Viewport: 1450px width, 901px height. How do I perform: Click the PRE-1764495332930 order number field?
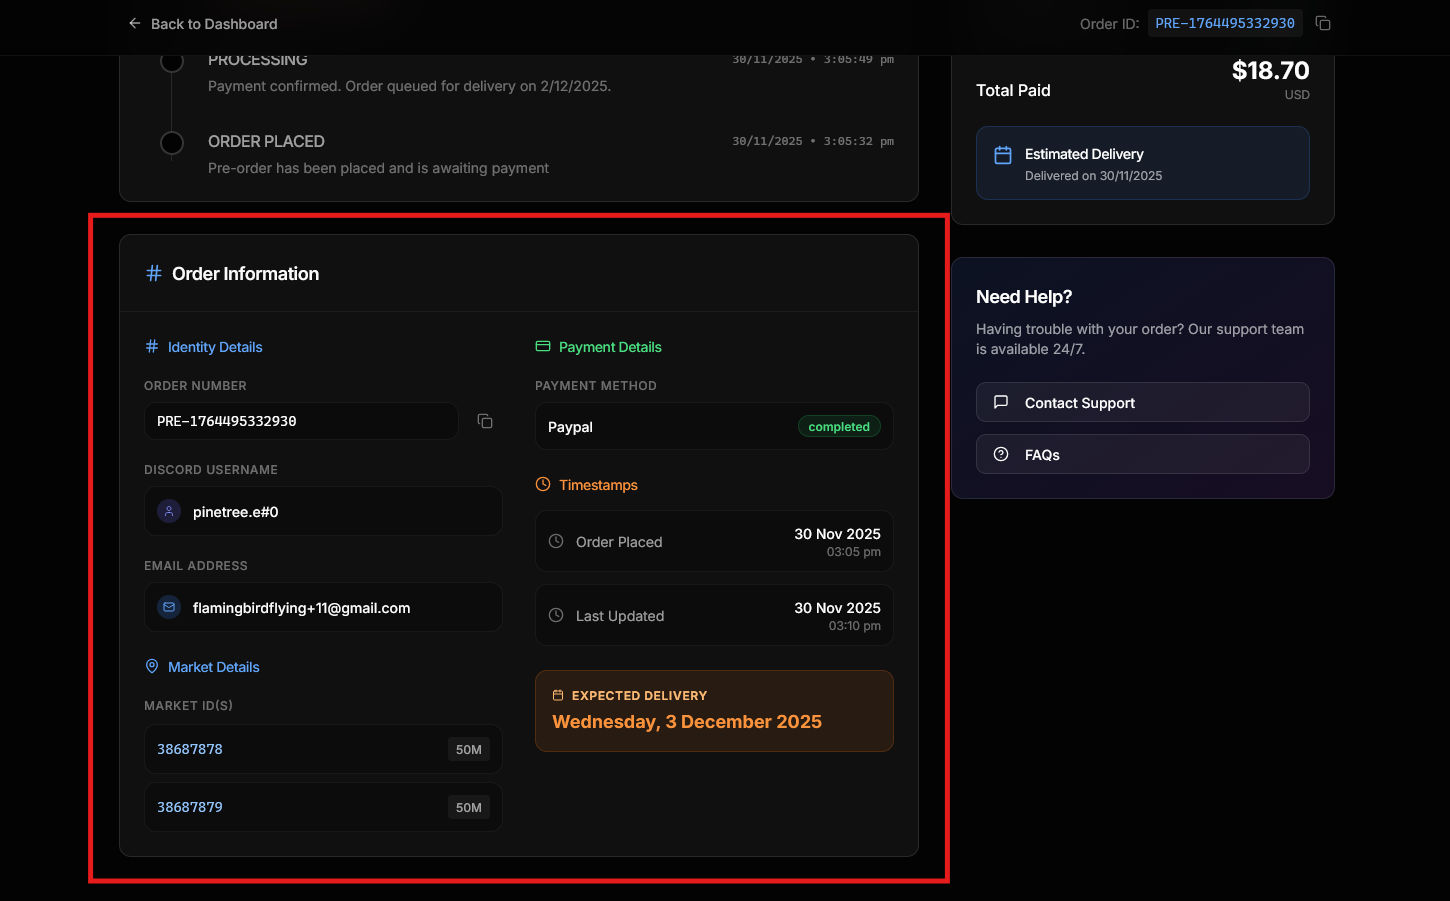(300, 421)
